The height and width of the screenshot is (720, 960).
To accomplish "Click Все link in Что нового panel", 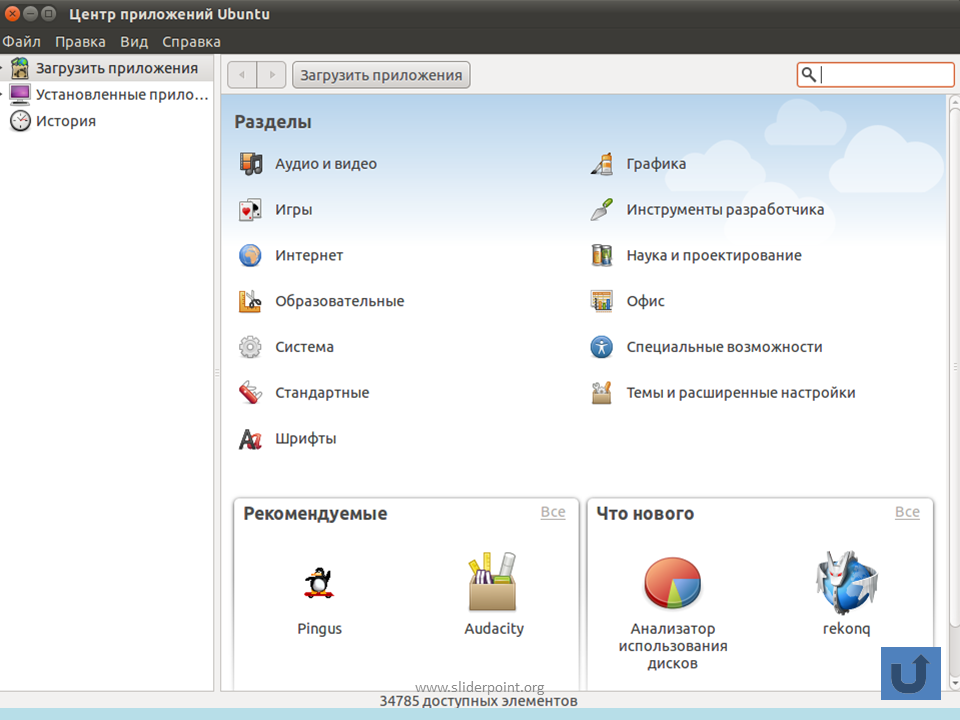I will (907, 512).
